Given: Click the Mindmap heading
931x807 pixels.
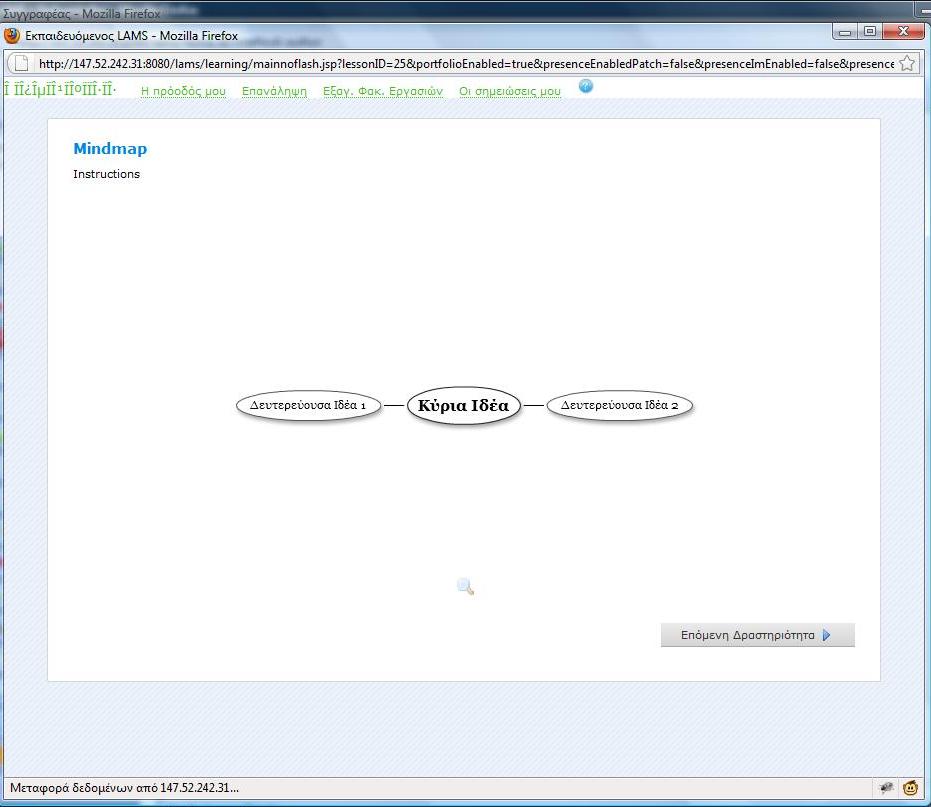Looking at the screenshot, I should point(110,149).
